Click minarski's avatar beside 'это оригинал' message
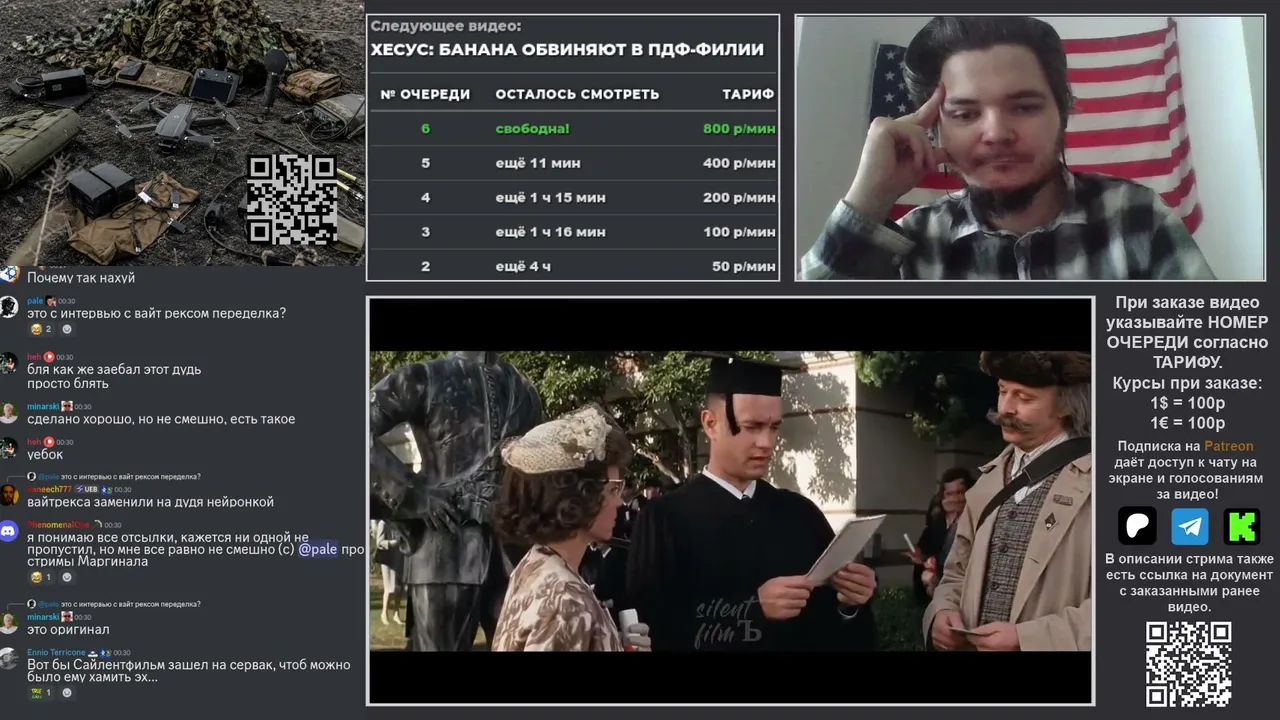The image size is (1280, 720). pos(9,623)
